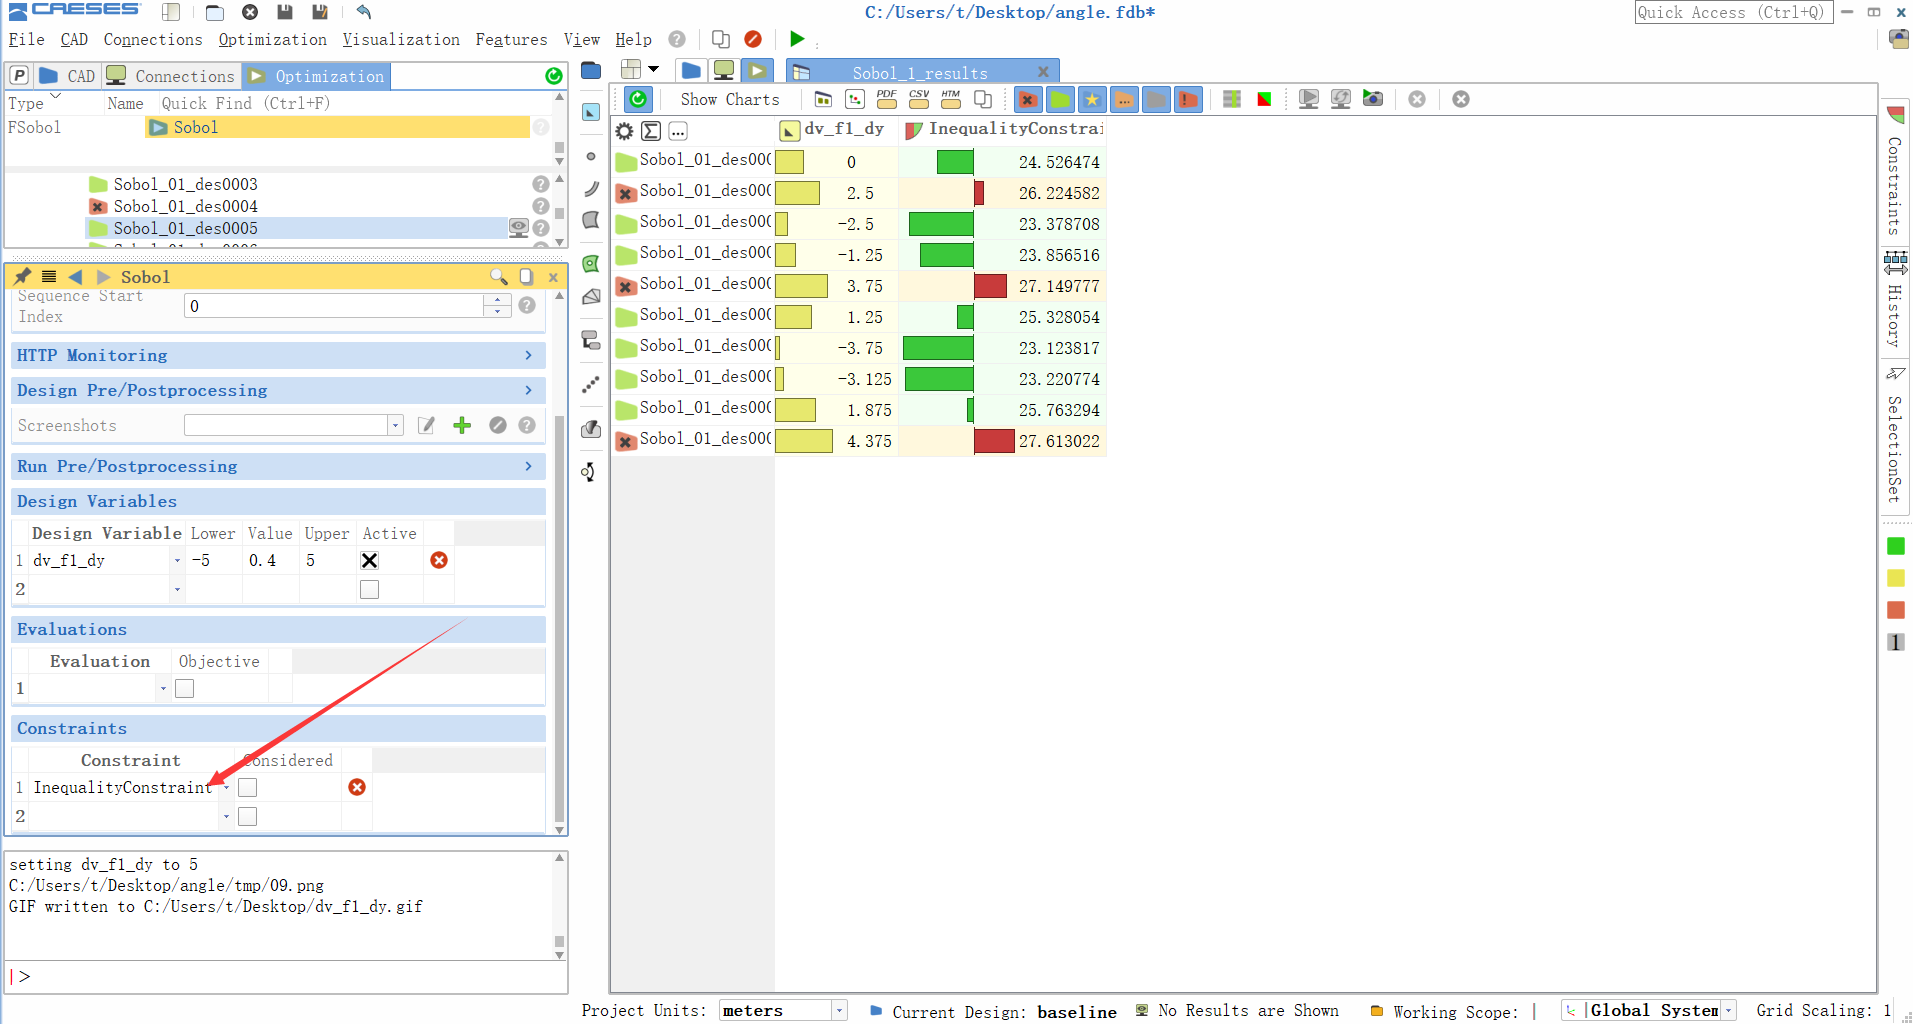
Task: Sort by dv_f1_dy column header
Action: tap(836, 130)
